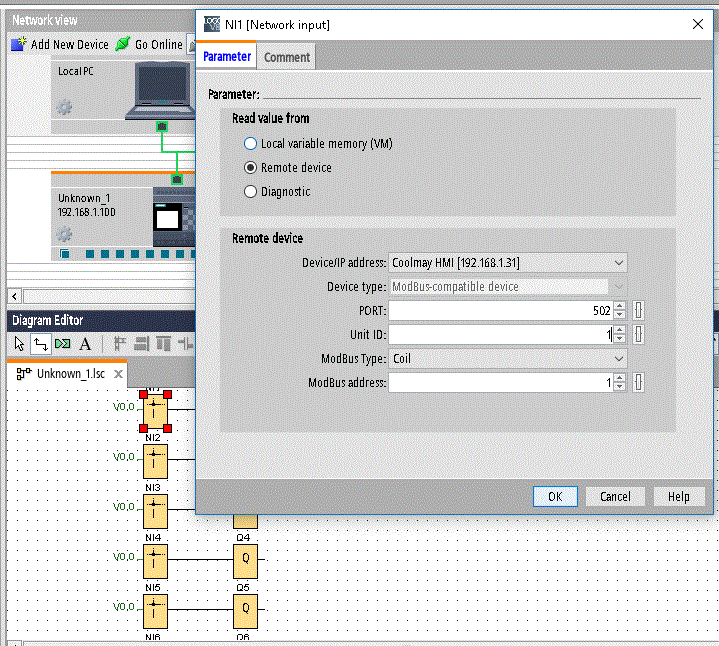Open the ModBus Type dropdown

(x=619, y=359)
